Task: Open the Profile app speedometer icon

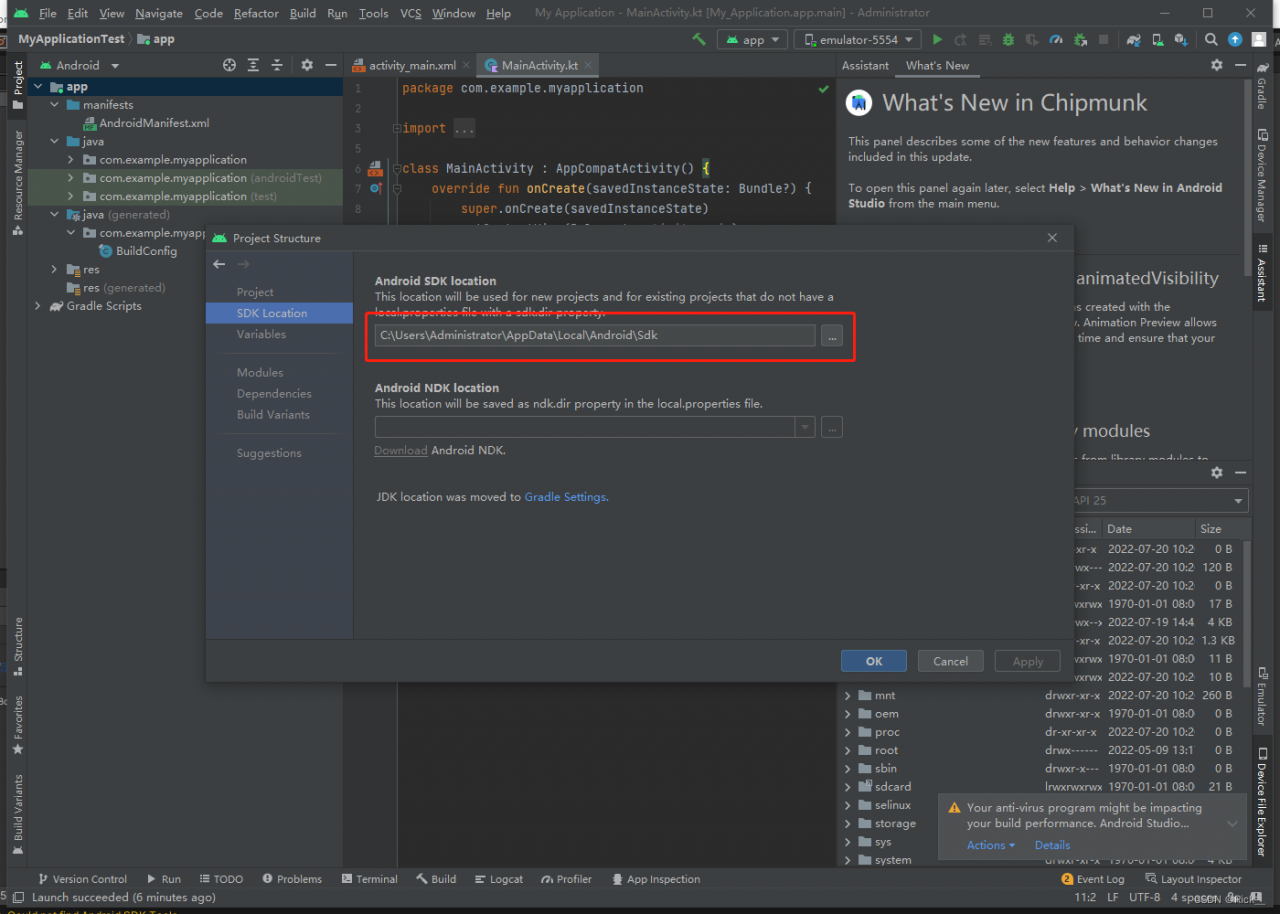Action: click(x=1056, y=39)
